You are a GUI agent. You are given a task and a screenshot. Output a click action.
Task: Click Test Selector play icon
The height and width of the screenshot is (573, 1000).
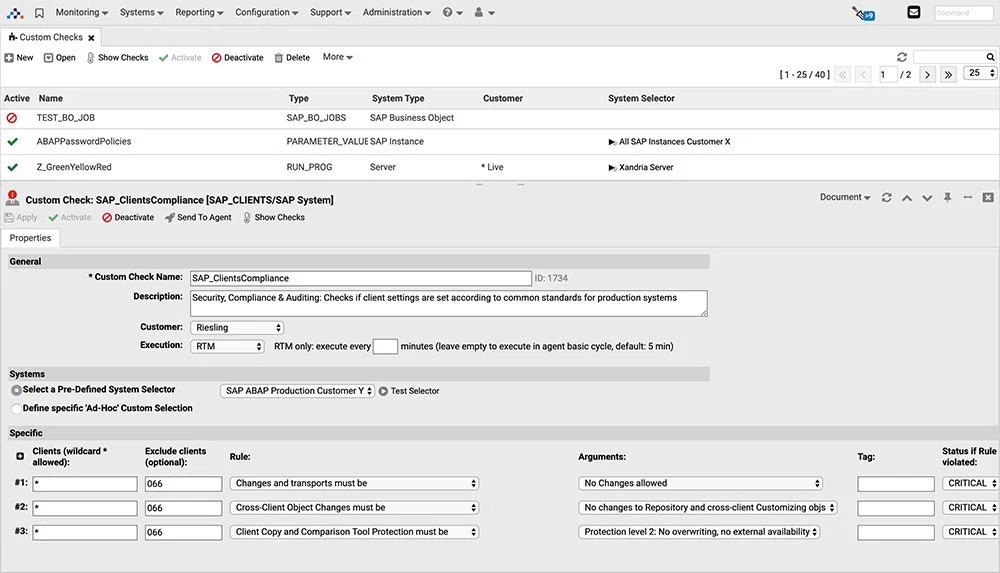pos(383,391)
